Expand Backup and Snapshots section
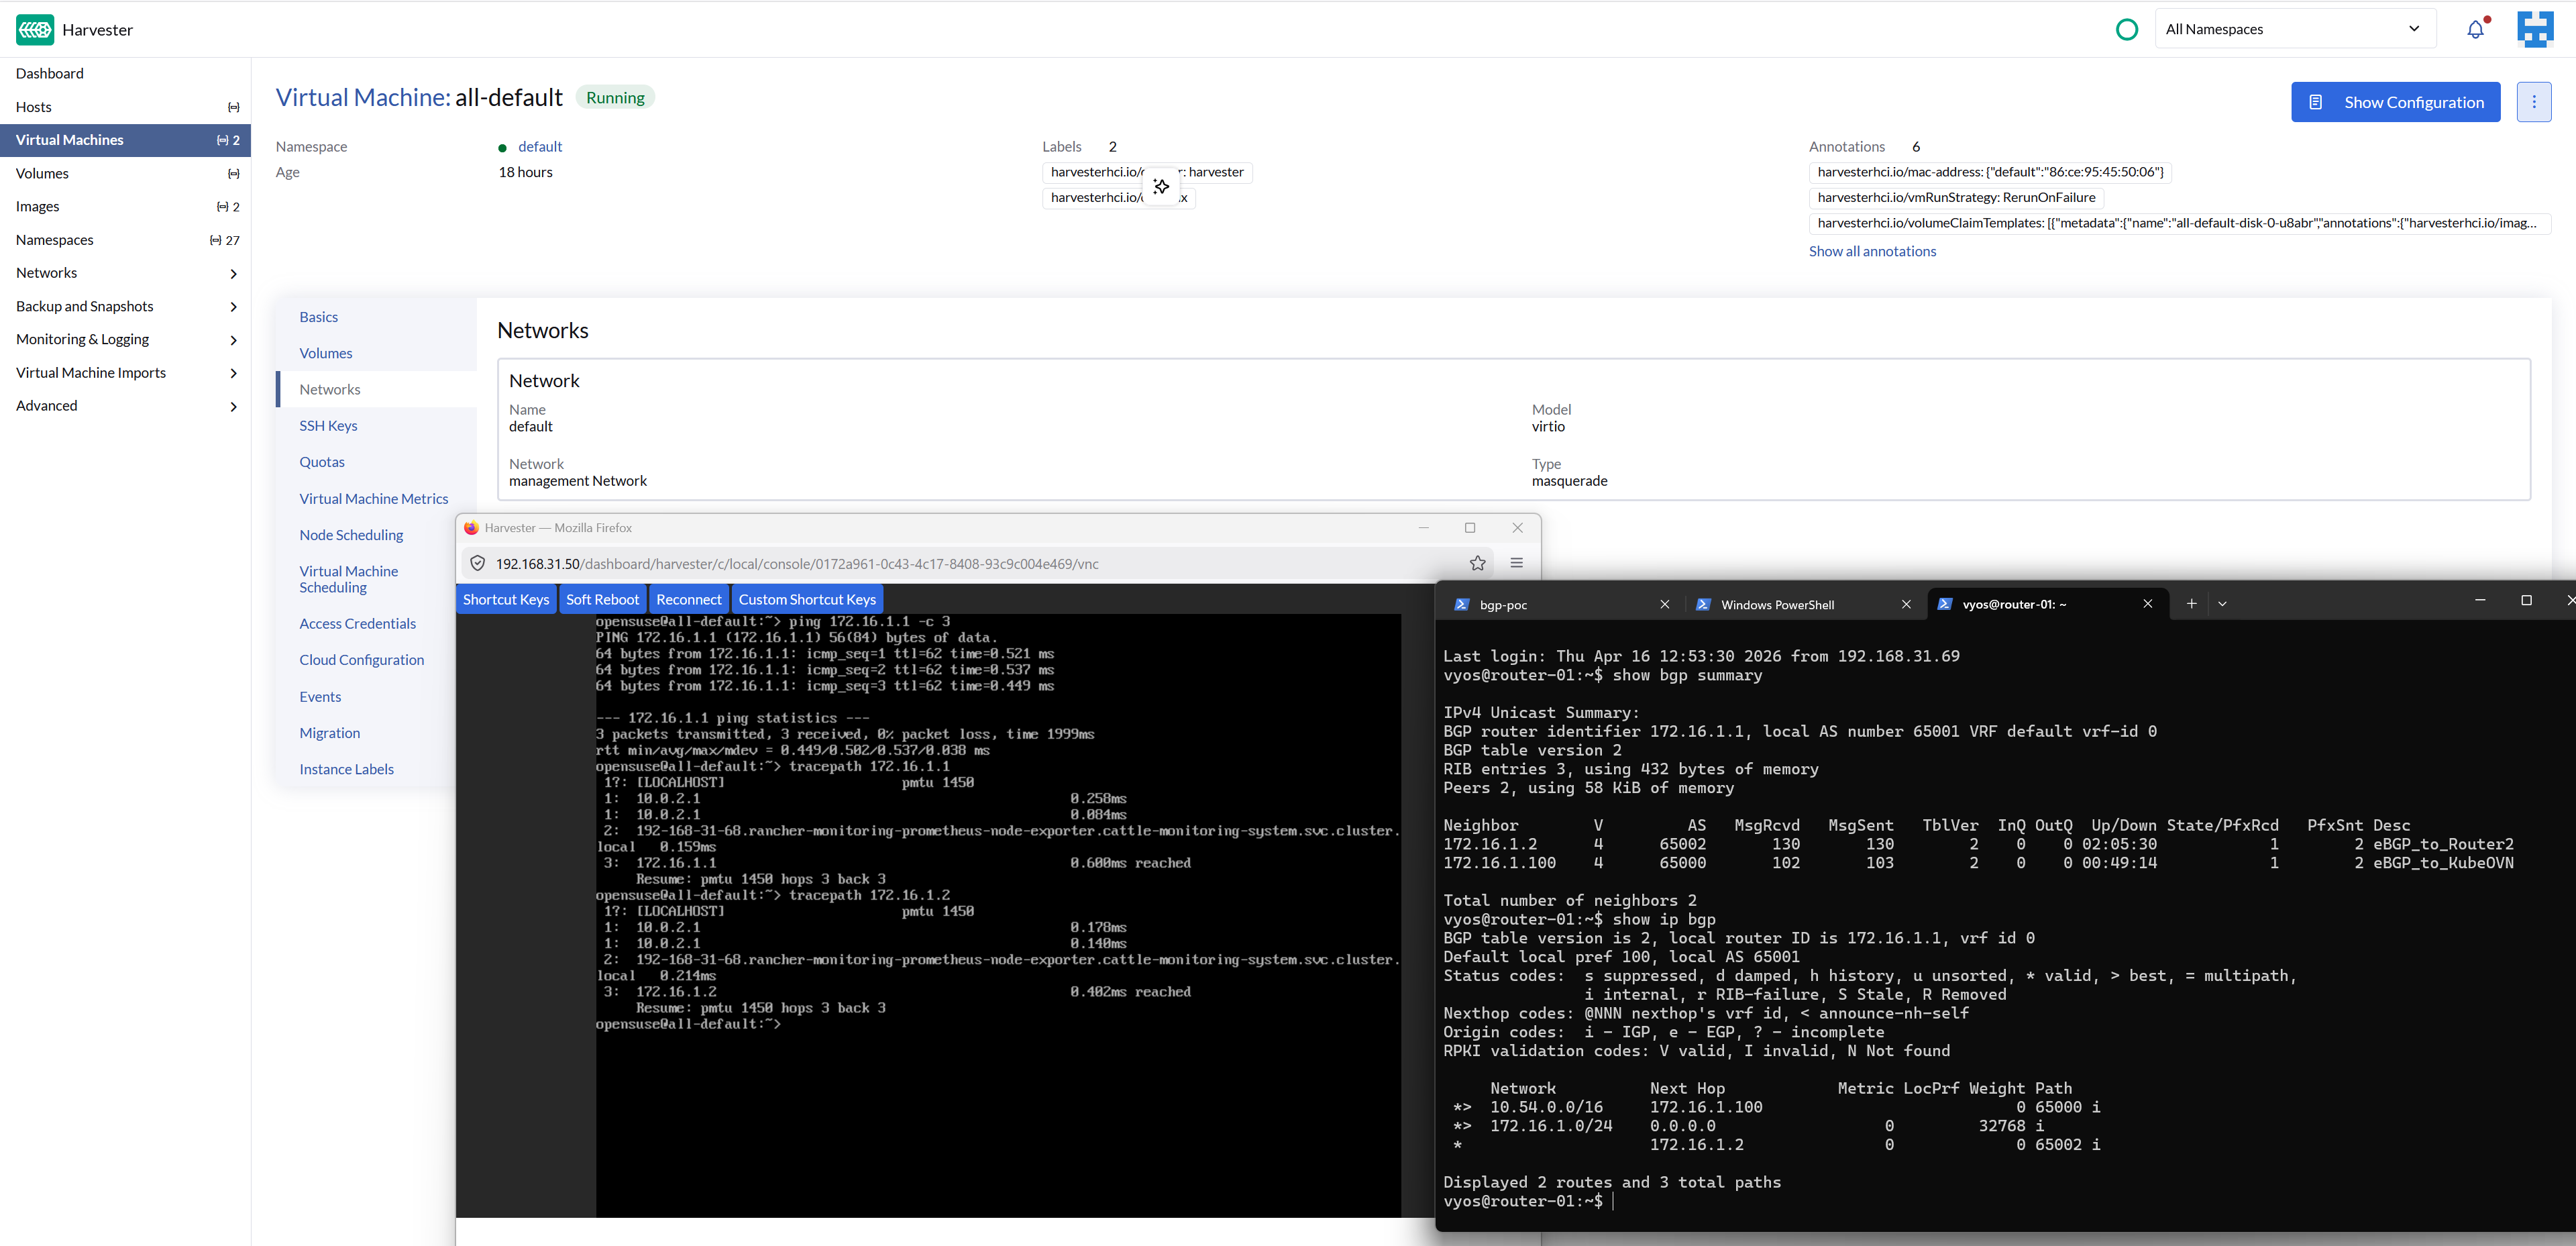2576x1246 pixels. 233,307
